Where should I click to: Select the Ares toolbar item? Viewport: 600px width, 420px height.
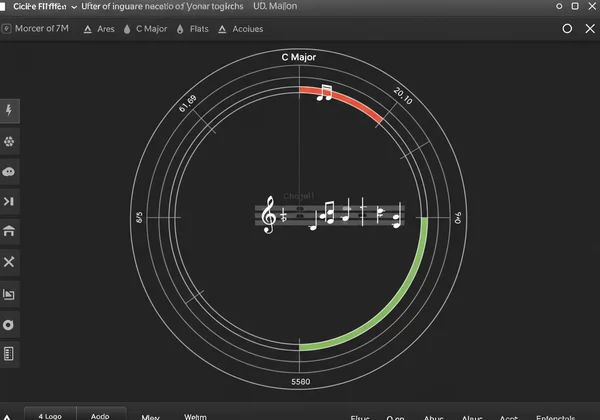tap(99, 29)
